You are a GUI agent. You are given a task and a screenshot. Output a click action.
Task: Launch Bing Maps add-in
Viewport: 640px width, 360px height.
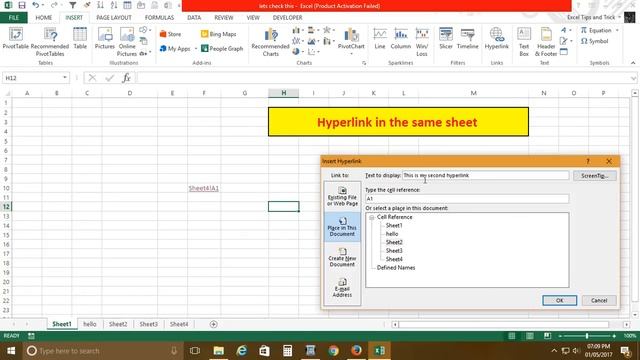[218, 34]
